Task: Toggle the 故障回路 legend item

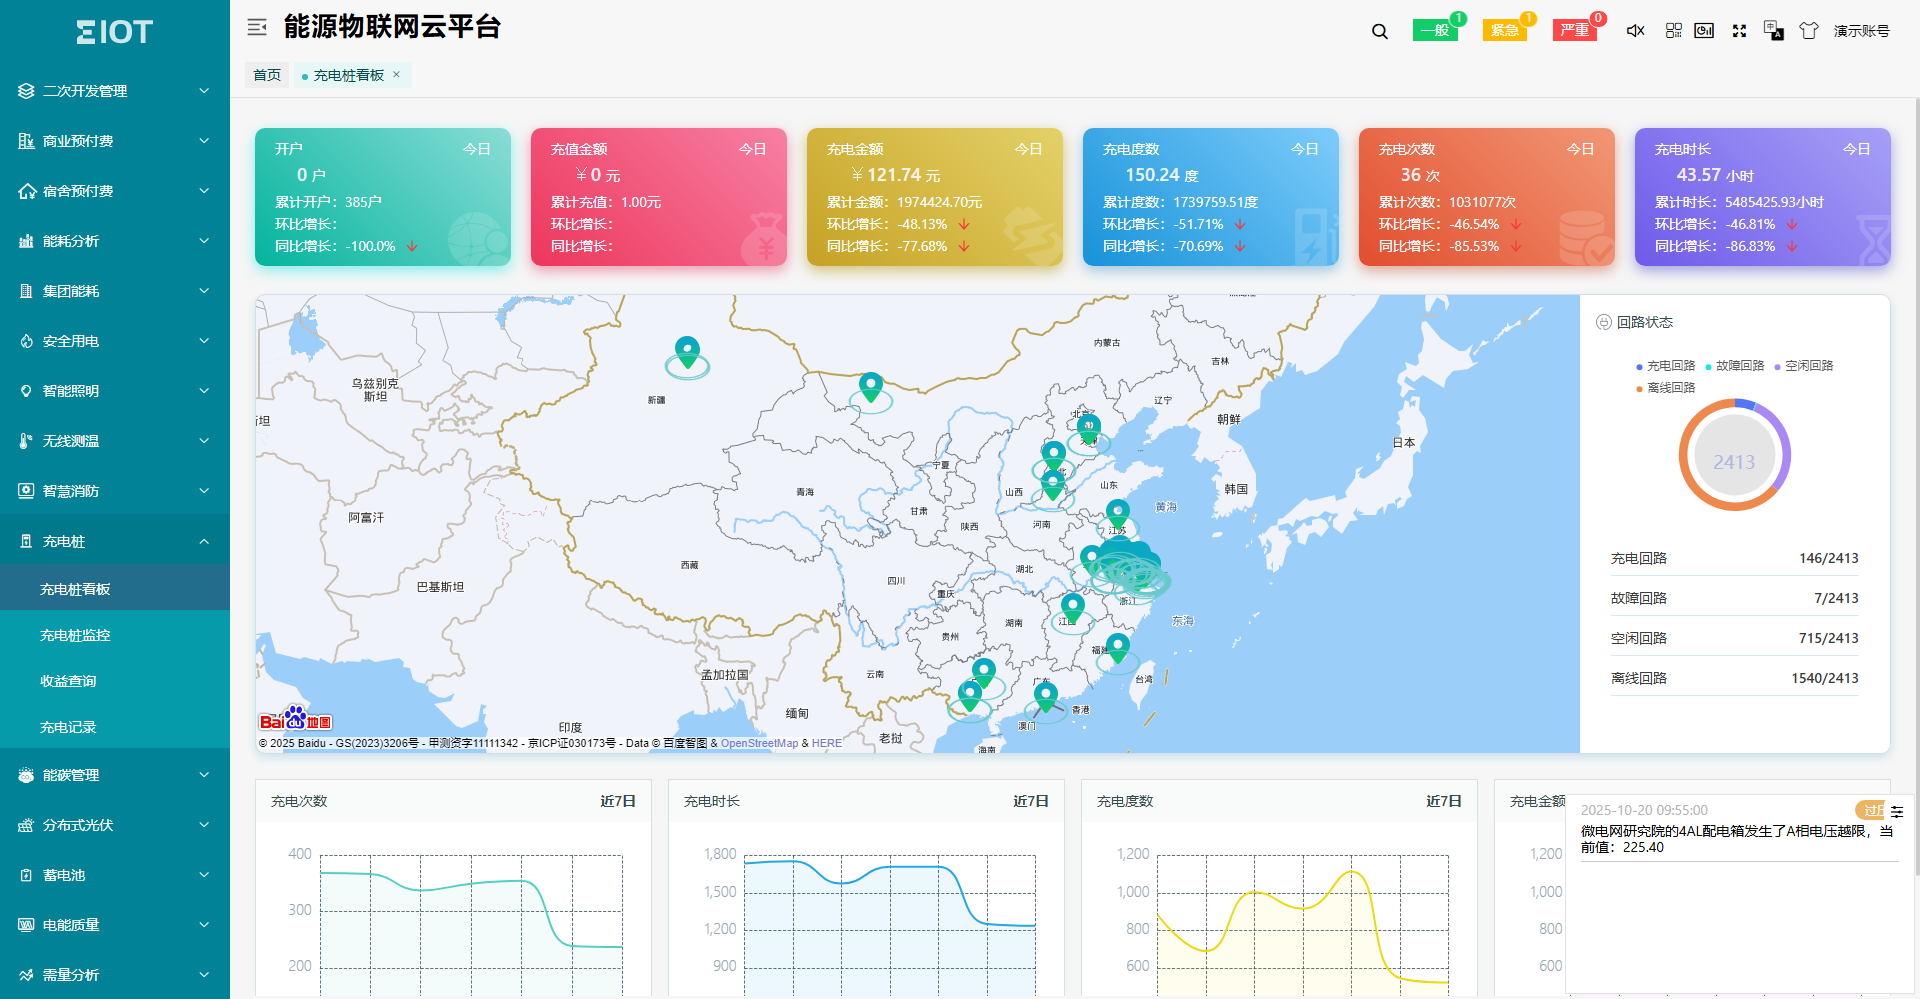Action: pyautogui.click(x=1734, y=366)
